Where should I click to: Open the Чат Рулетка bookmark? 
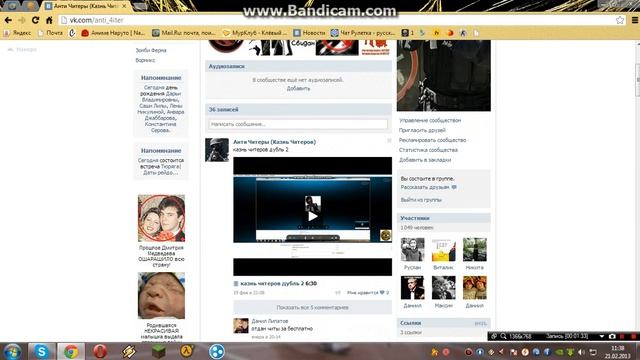pyautogui.click(x=363, y=33)
